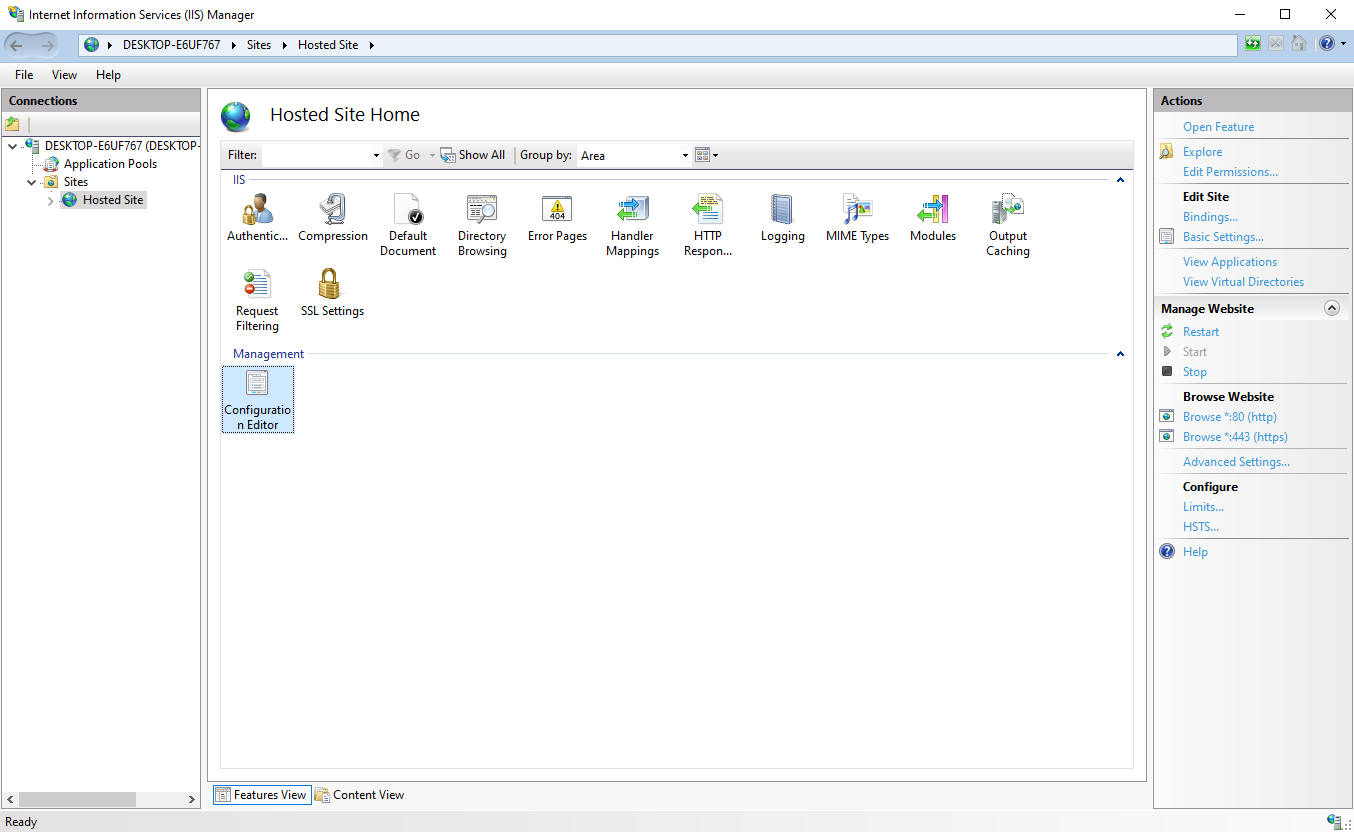Click the Restart link under Manage Website

click(x=1200, y=331)
